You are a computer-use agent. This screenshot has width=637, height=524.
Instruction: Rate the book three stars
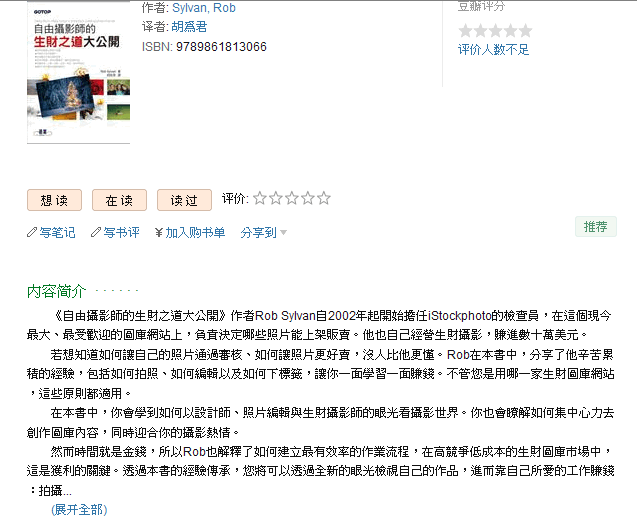coord(292,198)
